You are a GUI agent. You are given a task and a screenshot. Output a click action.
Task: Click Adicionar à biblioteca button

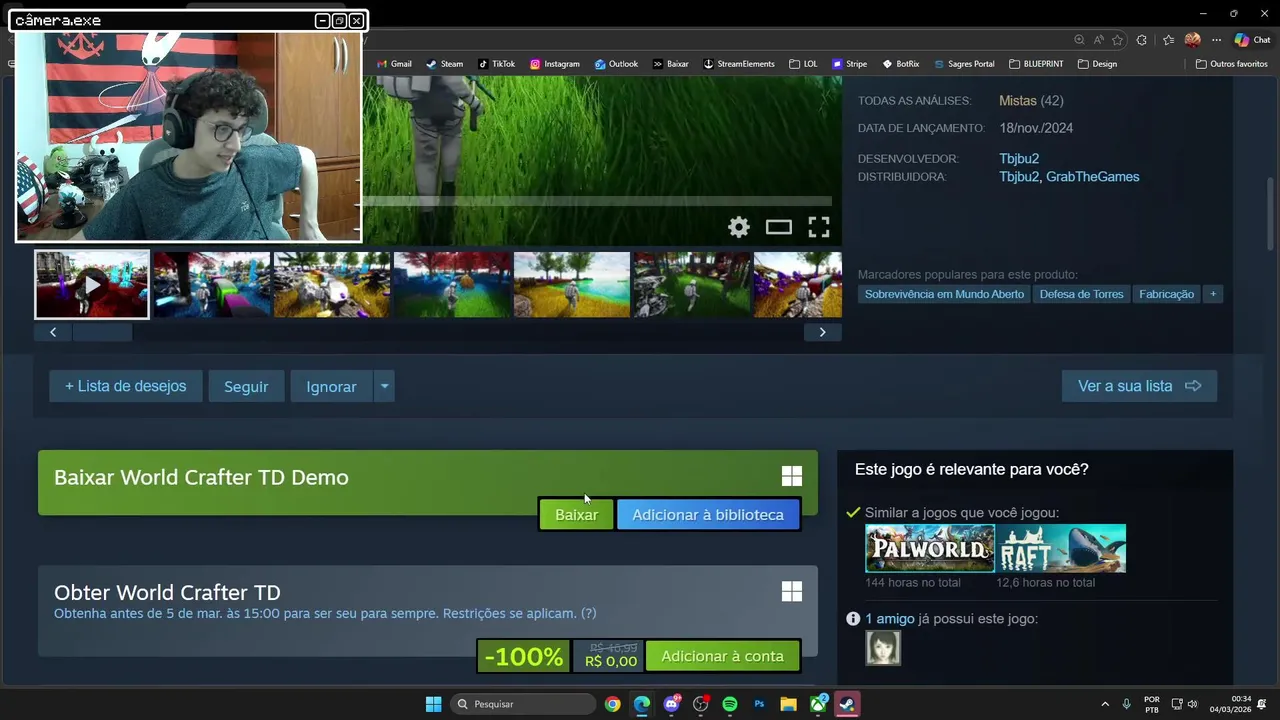tap(708, 514)
